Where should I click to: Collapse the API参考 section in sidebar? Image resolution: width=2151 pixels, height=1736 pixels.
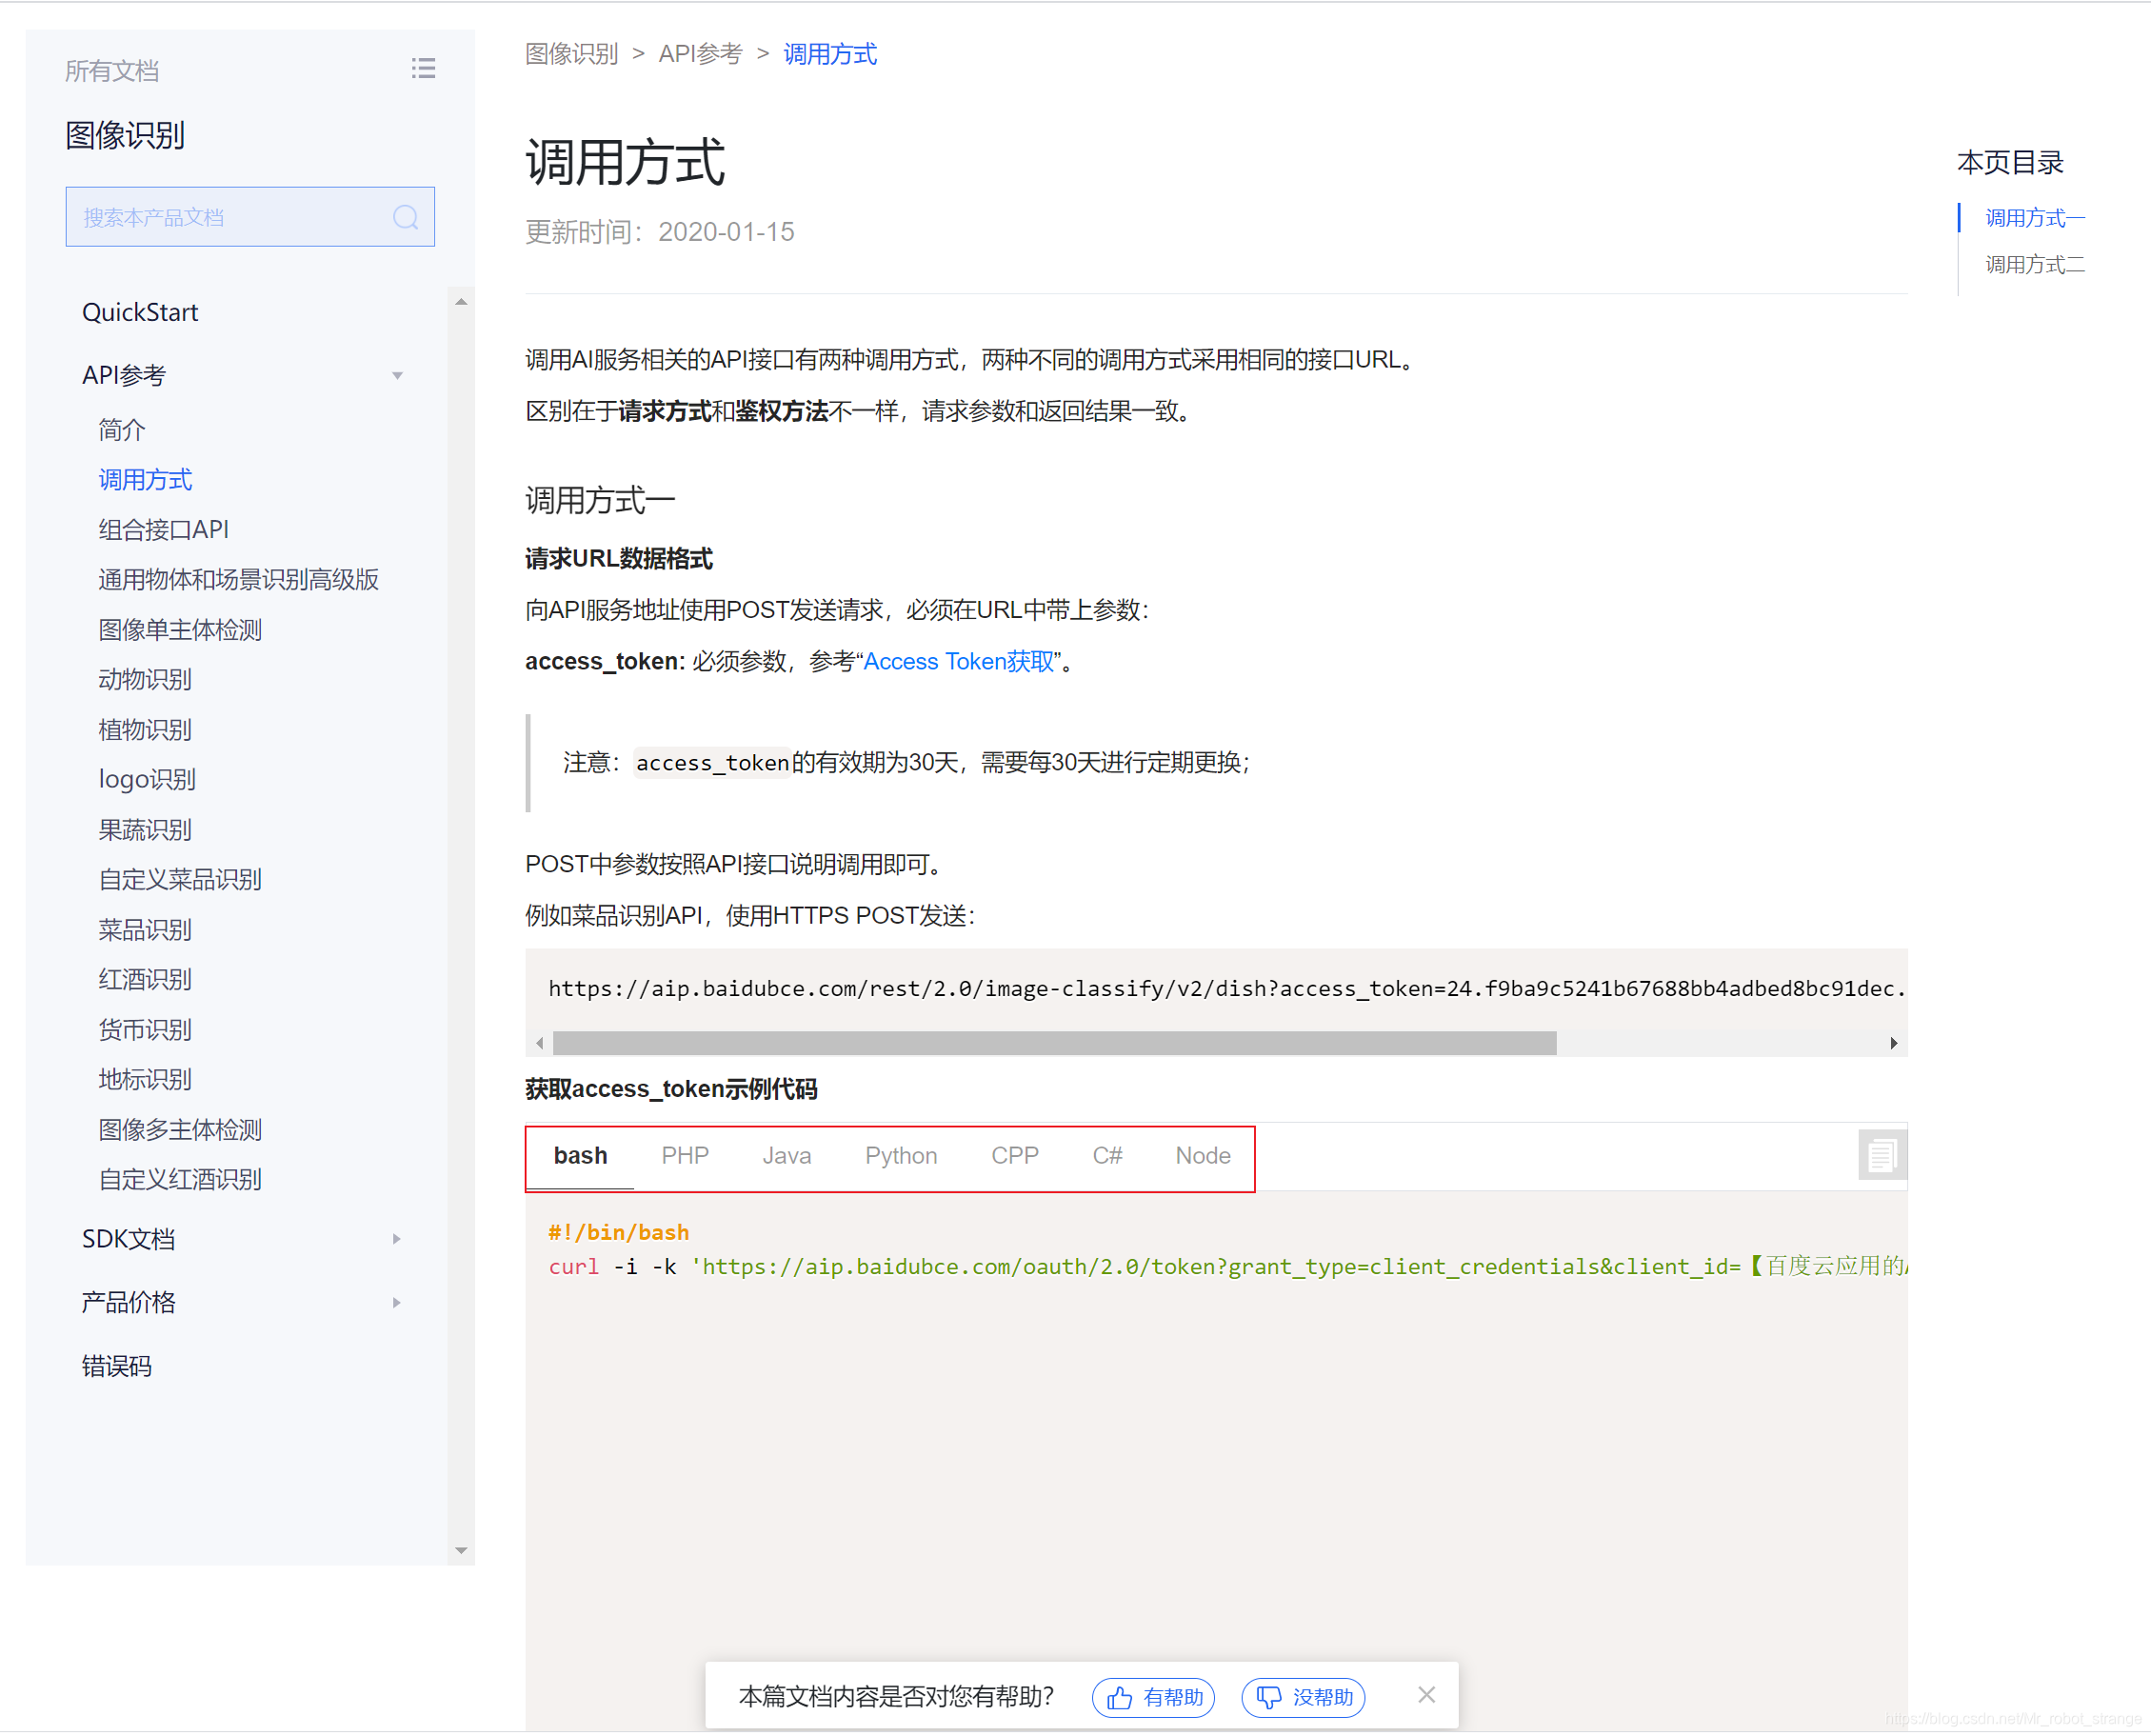398,374
